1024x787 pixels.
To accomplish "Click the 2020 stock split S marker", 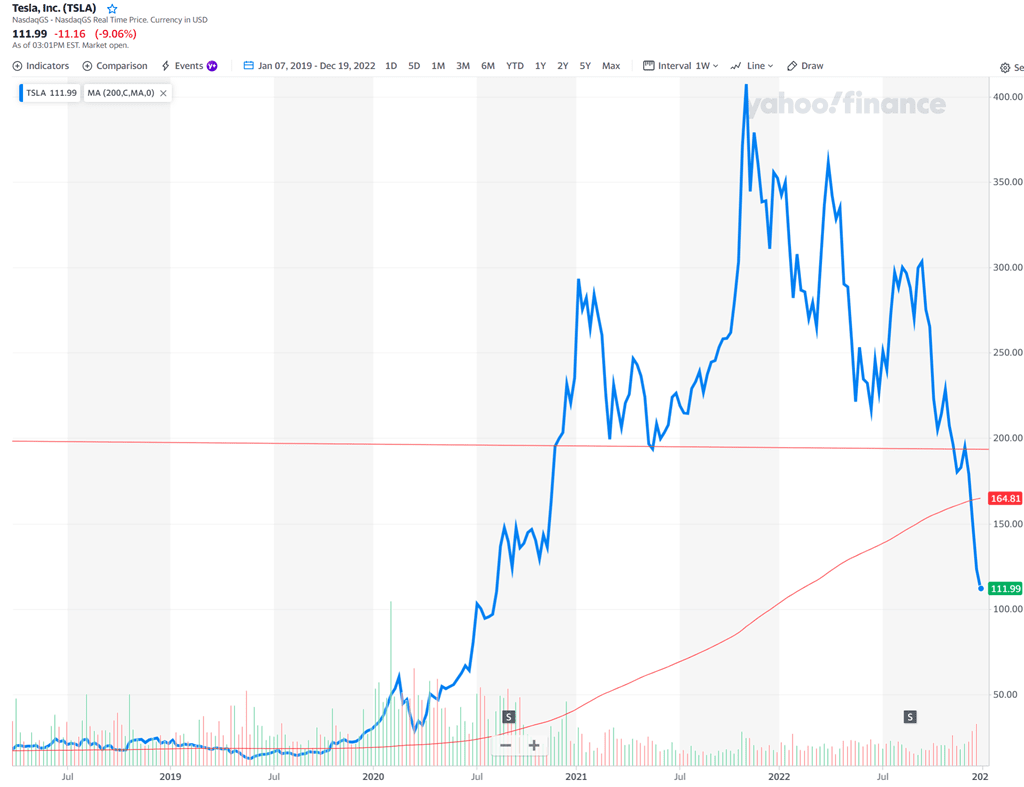I will tap(509, 717).
